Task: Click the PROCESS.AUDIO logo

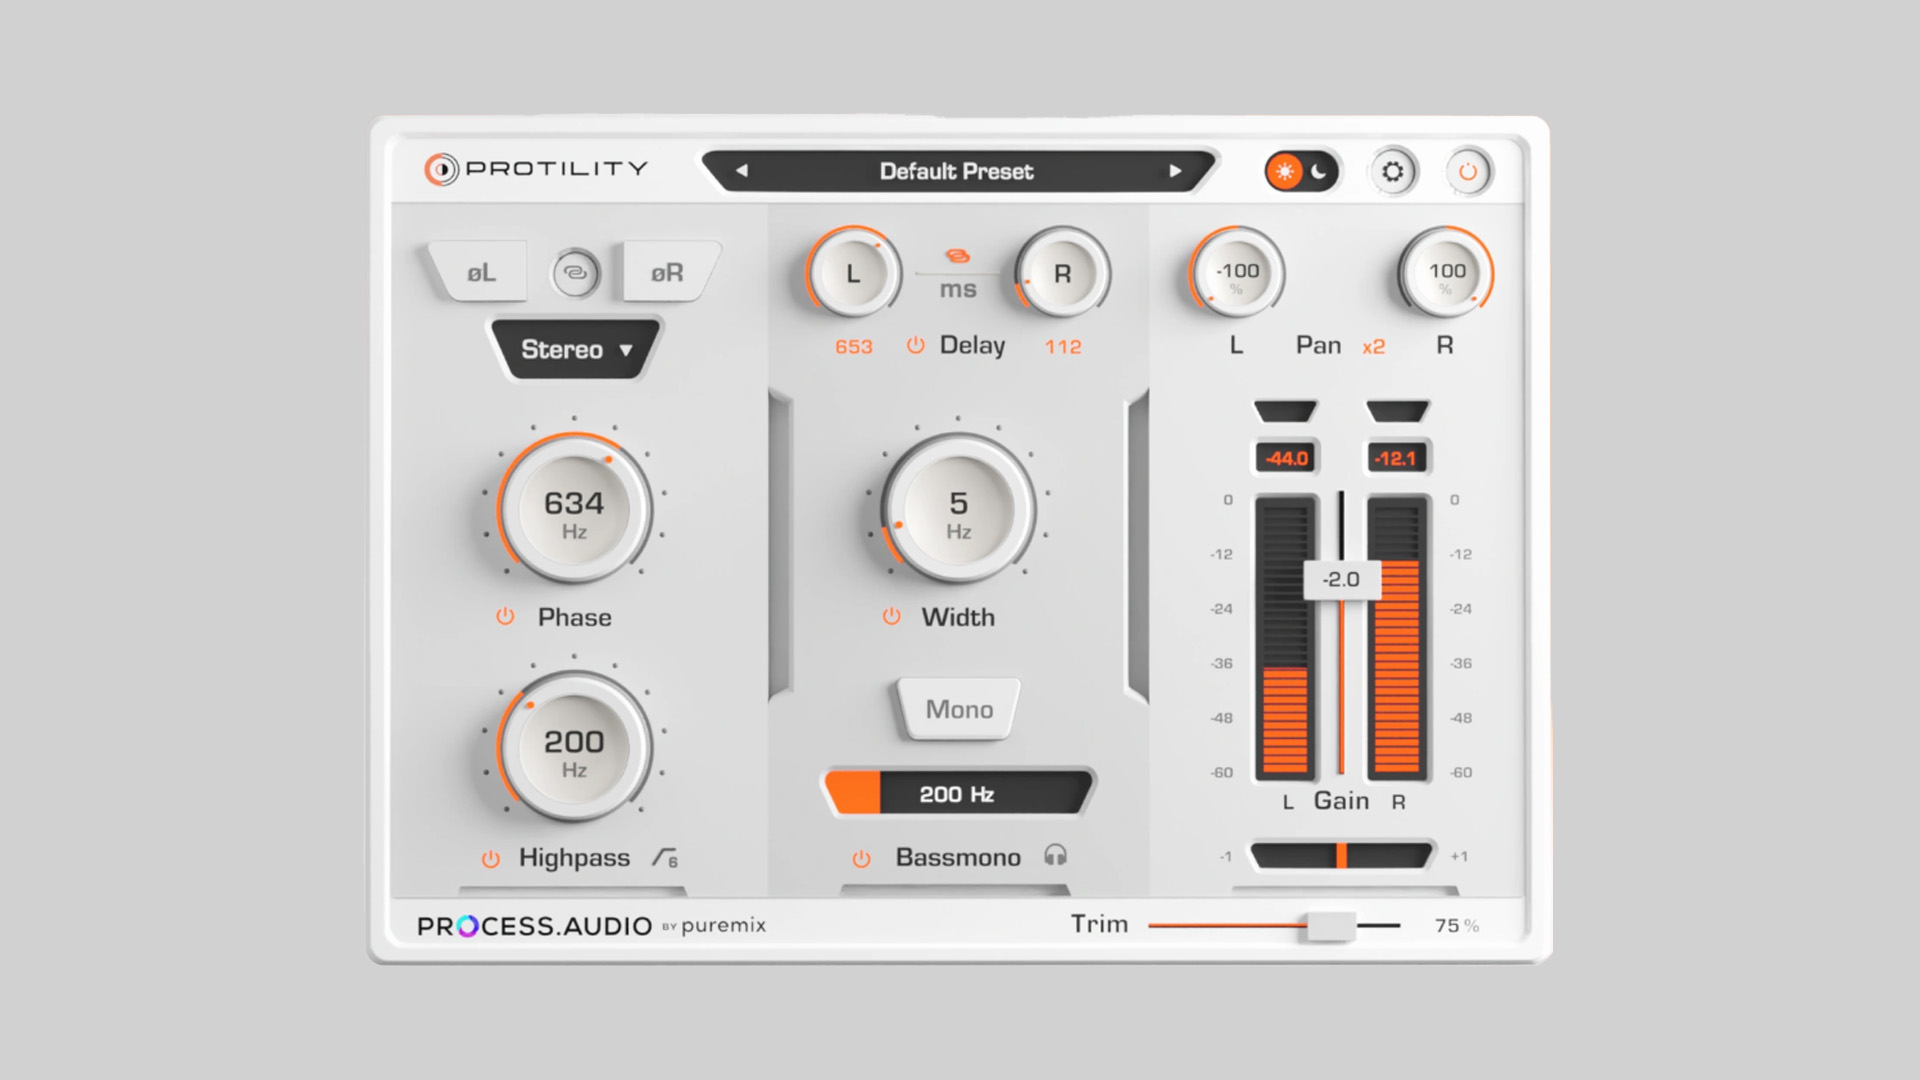Action: point(534,926)
